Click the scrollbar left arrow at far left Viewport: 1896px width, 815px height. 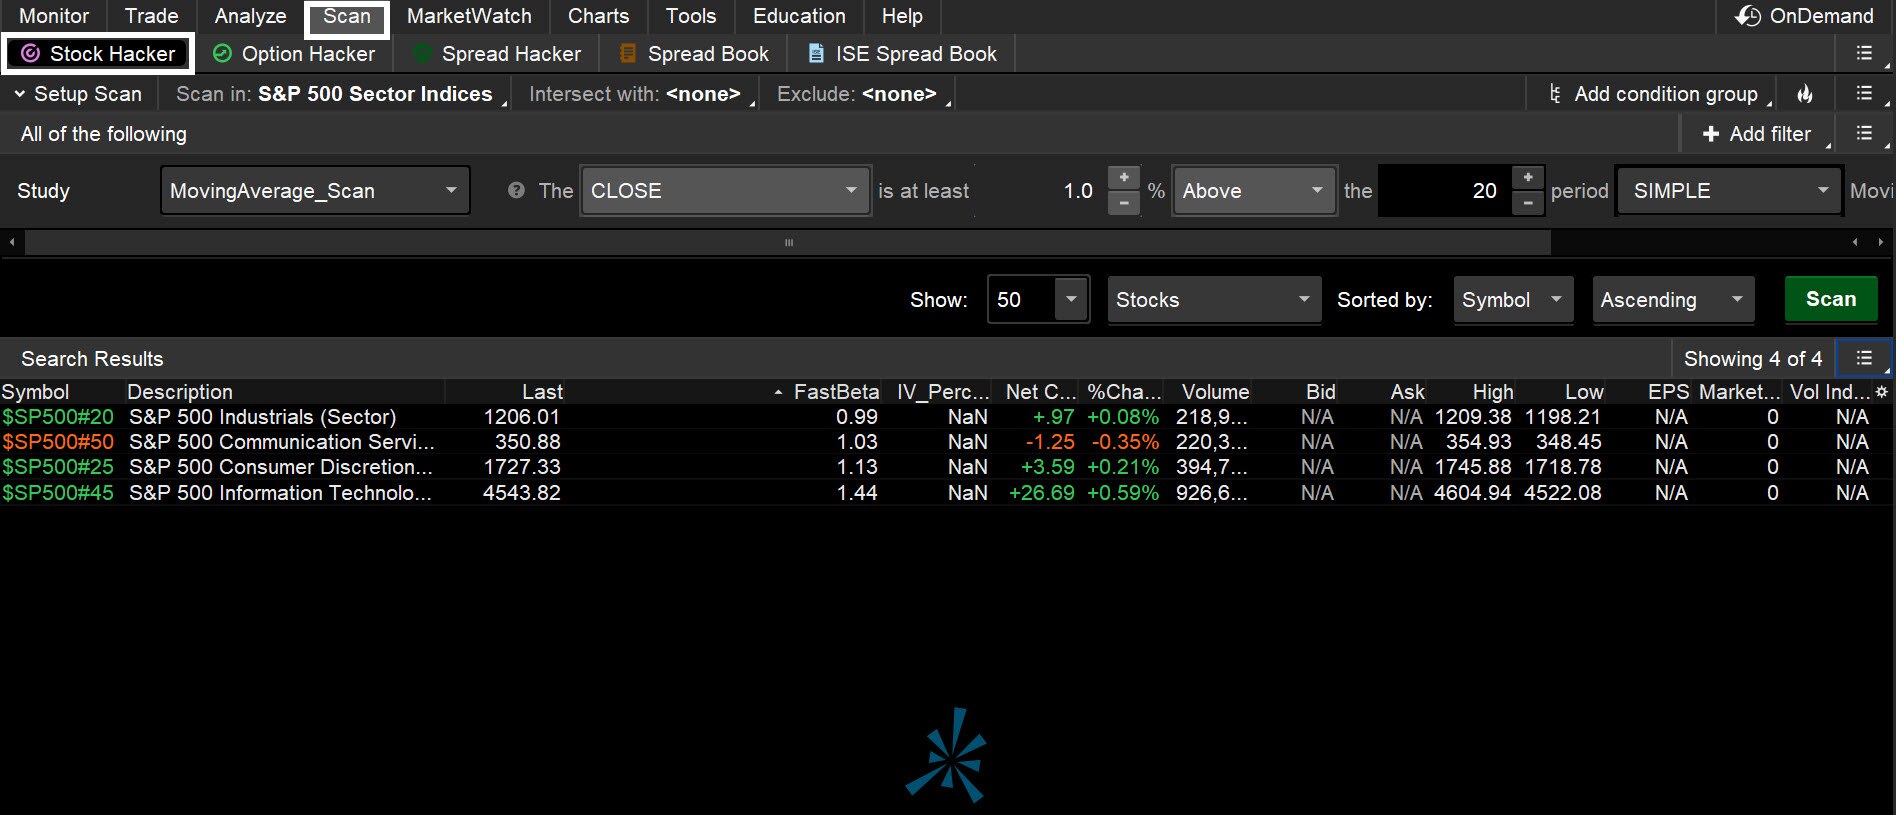click(11, 242)
